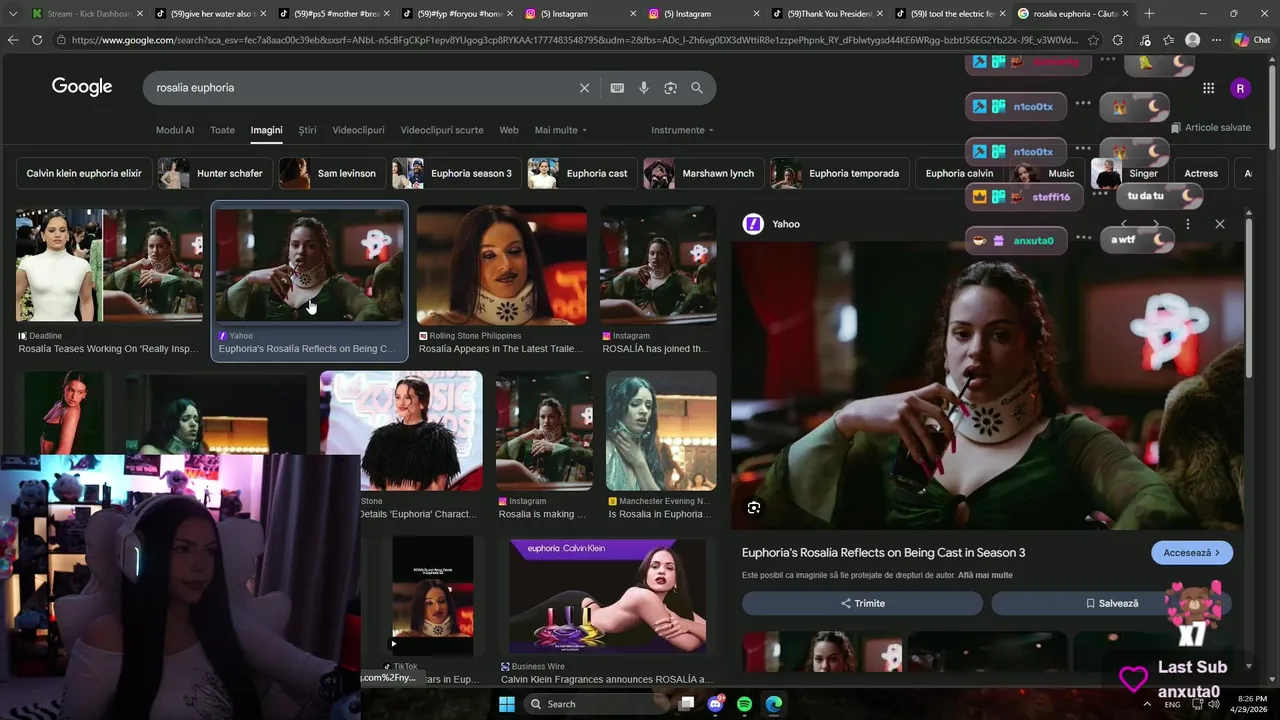Select the 'Hunter schafer' filter chip

tap(215, 173)
